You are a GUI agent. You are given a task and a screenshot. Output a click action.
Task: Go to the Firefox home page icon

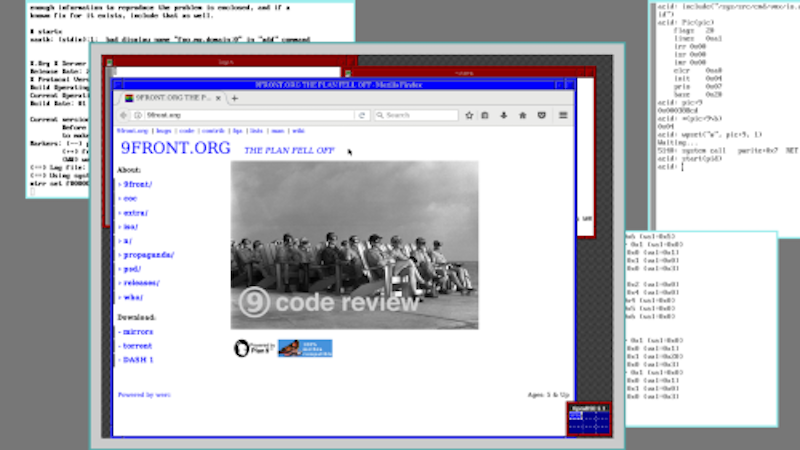522,115
